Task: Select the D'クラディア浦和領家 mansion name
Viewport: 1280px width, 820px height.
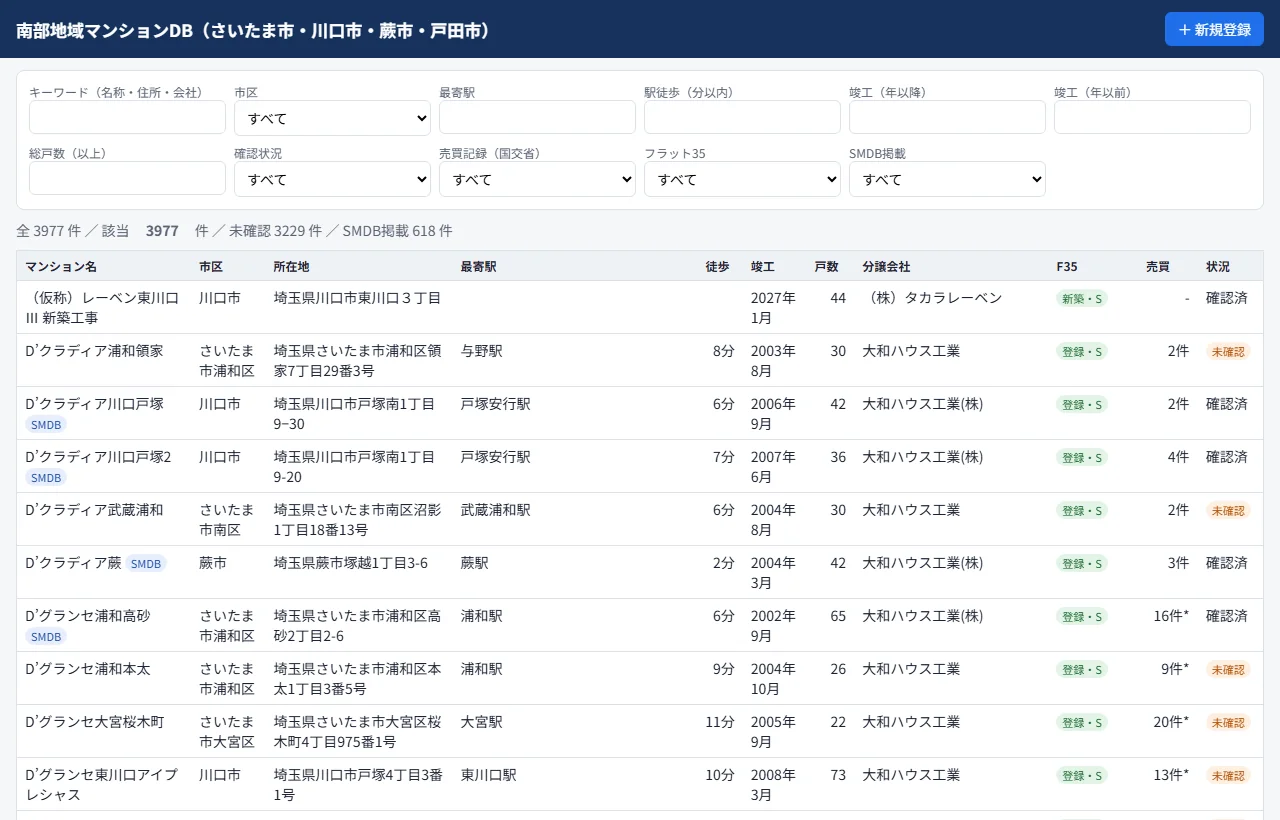Action: (x=94, y=351)
